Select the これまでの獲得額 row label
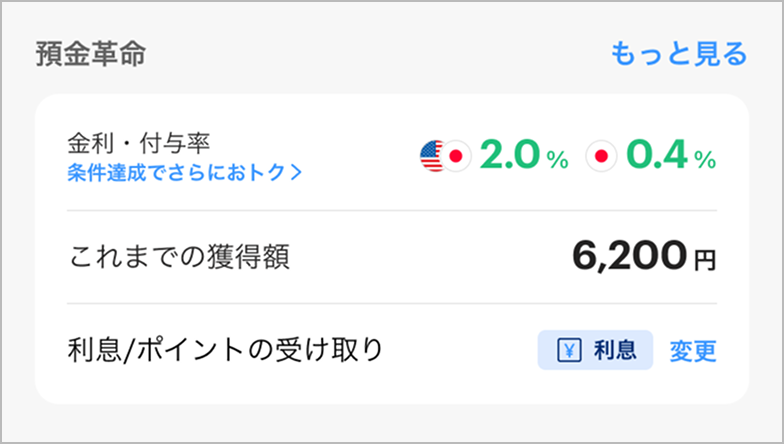 (178, 258)
